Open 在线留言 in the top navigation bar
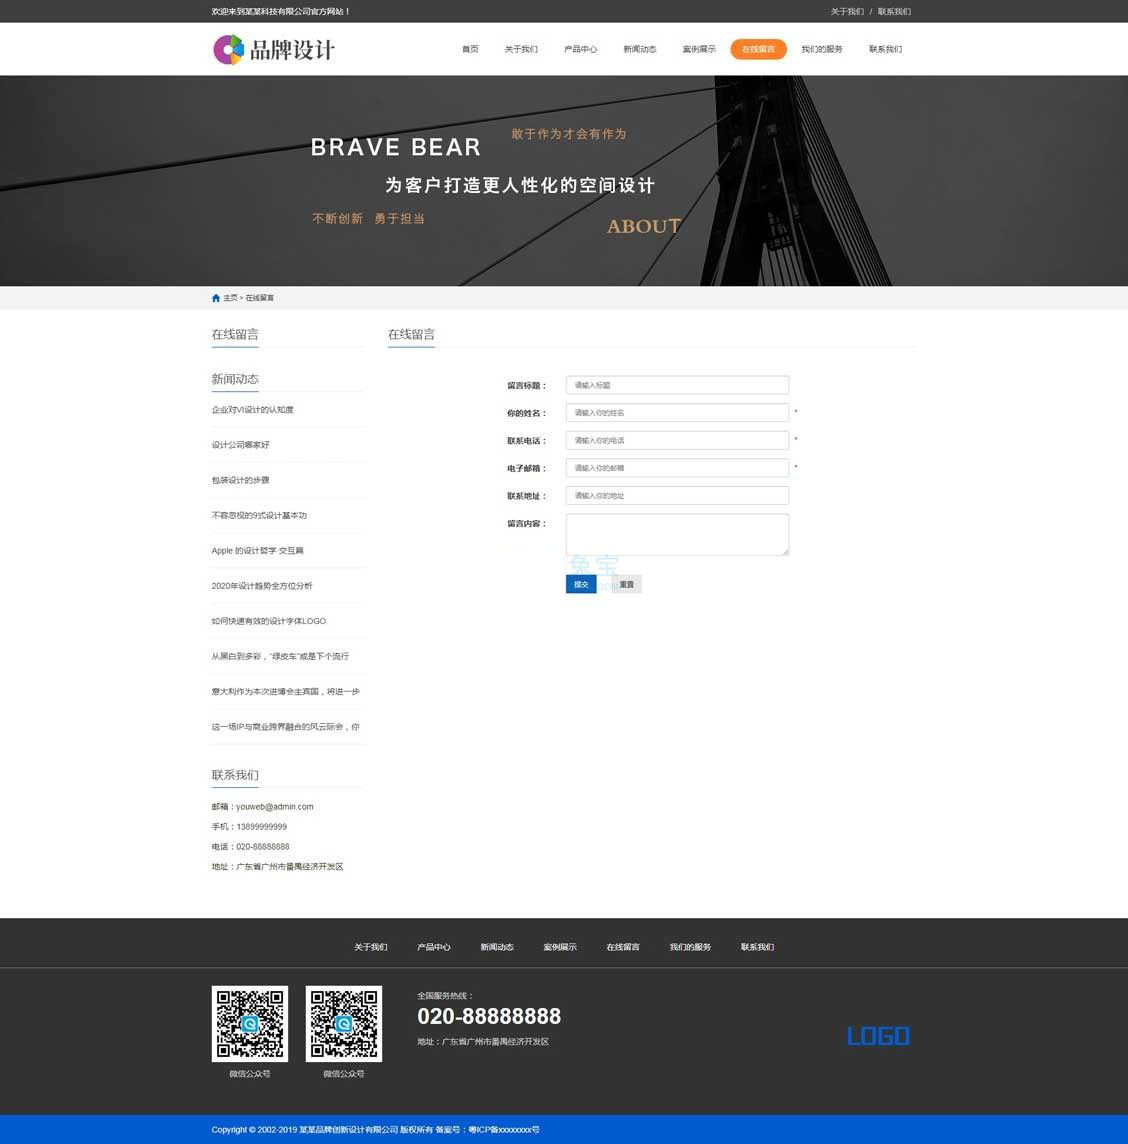The height and width of the screenshot is (1144, 1128). 758,49
